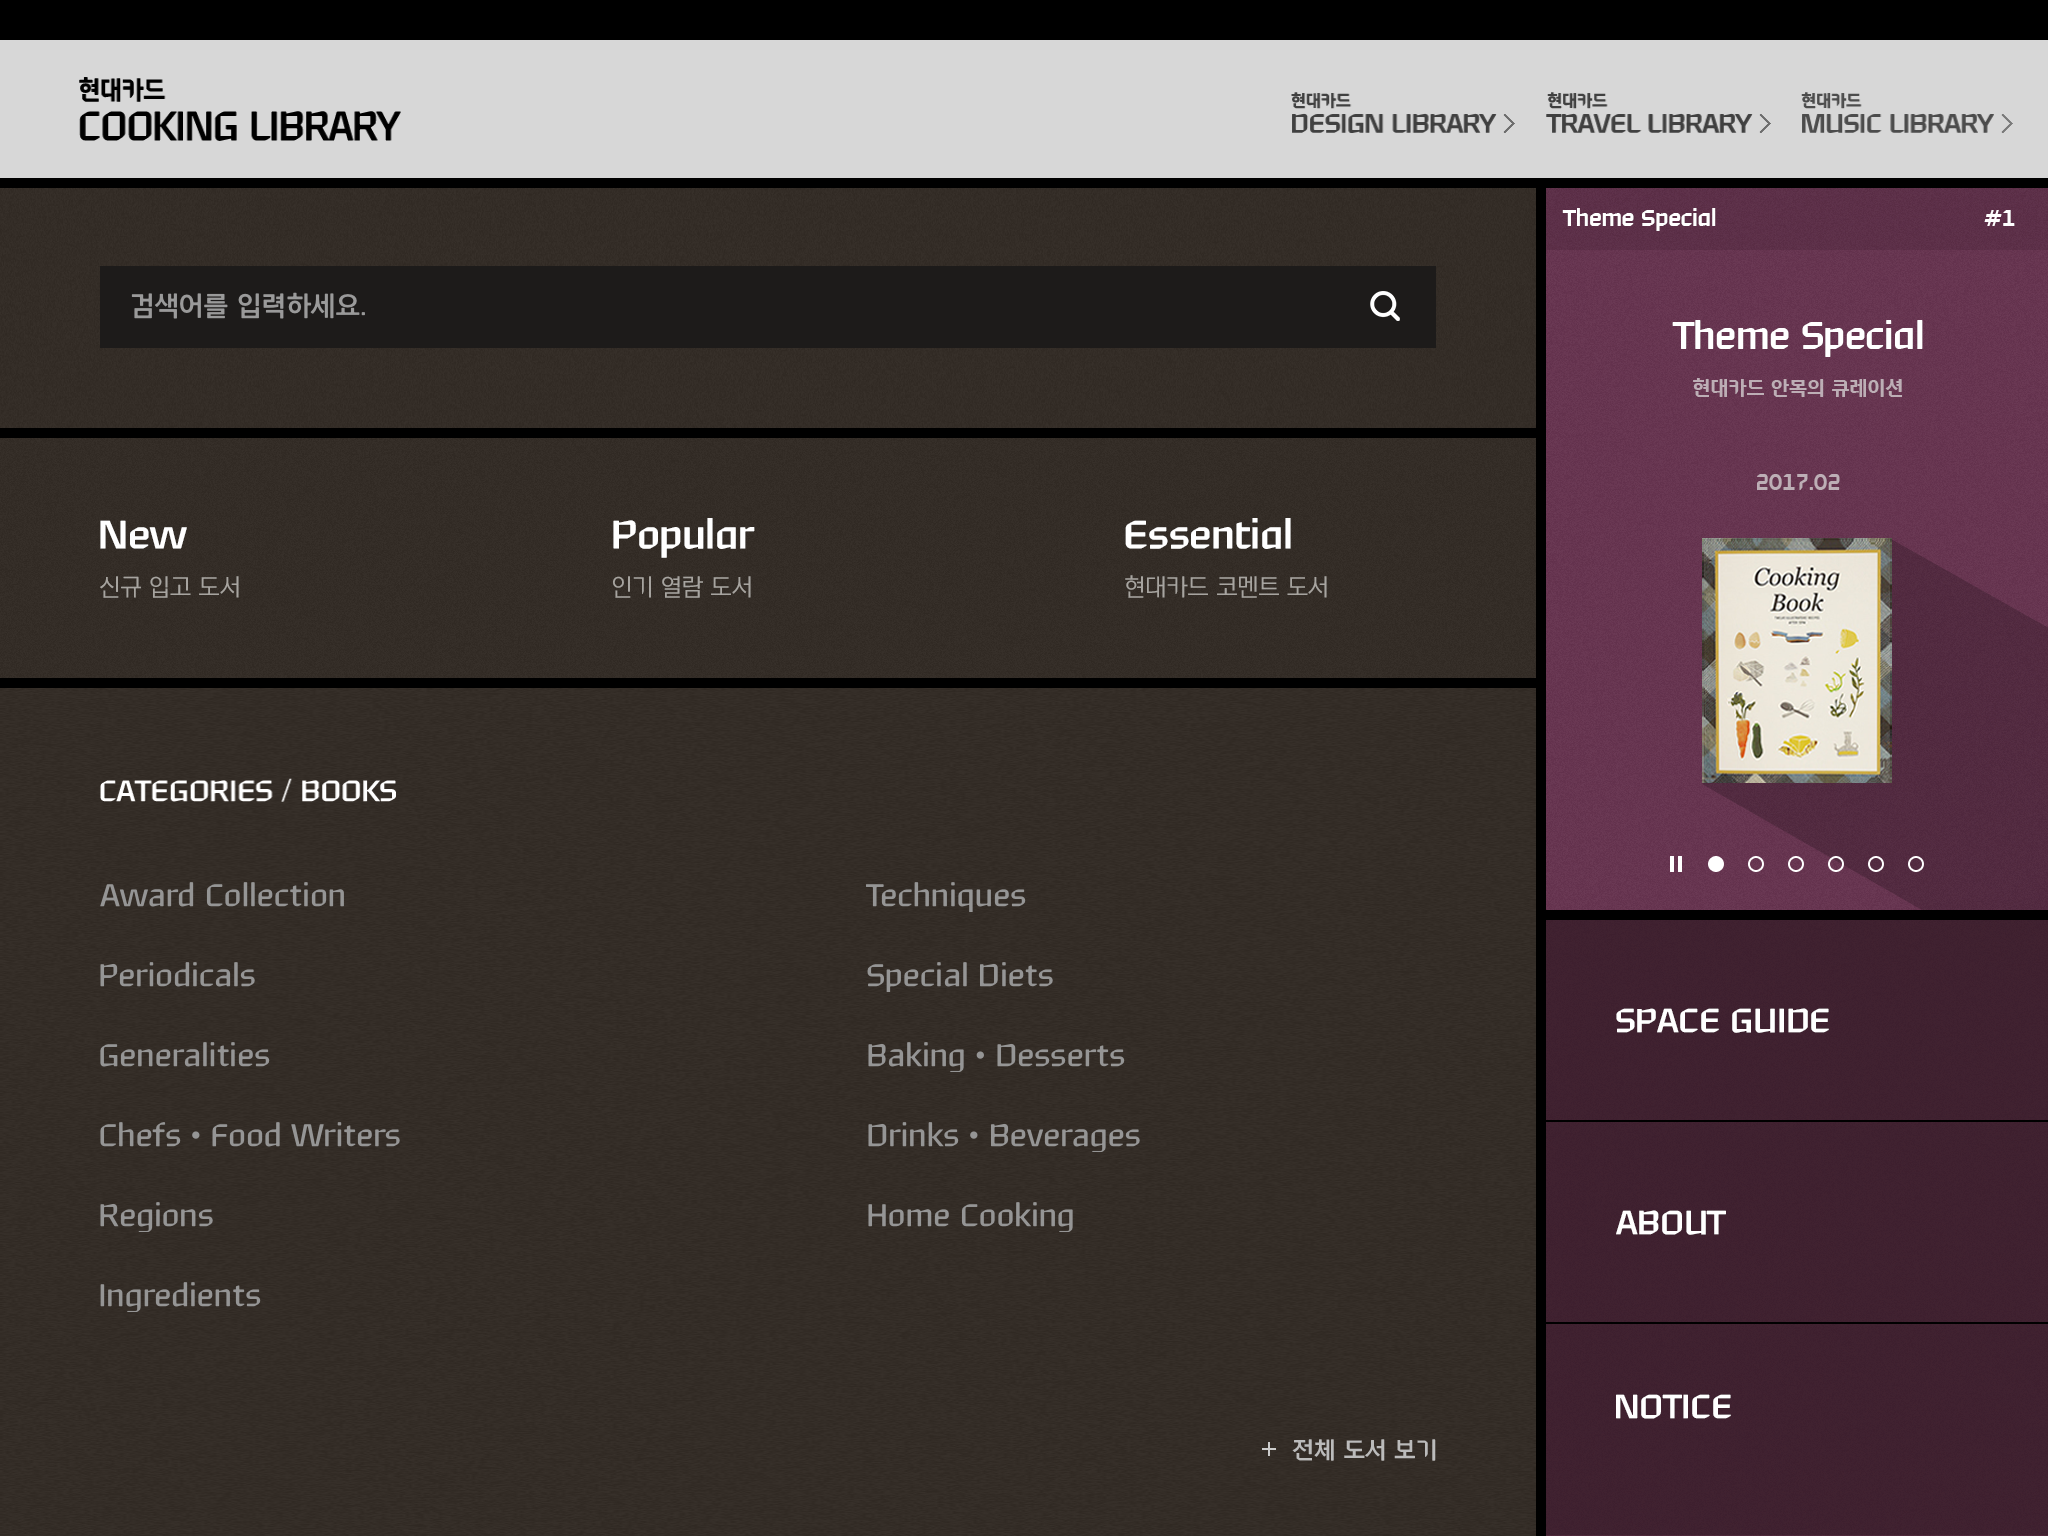Click the plus icon for all books

pyautogui.click(x=1269, y=1449)
